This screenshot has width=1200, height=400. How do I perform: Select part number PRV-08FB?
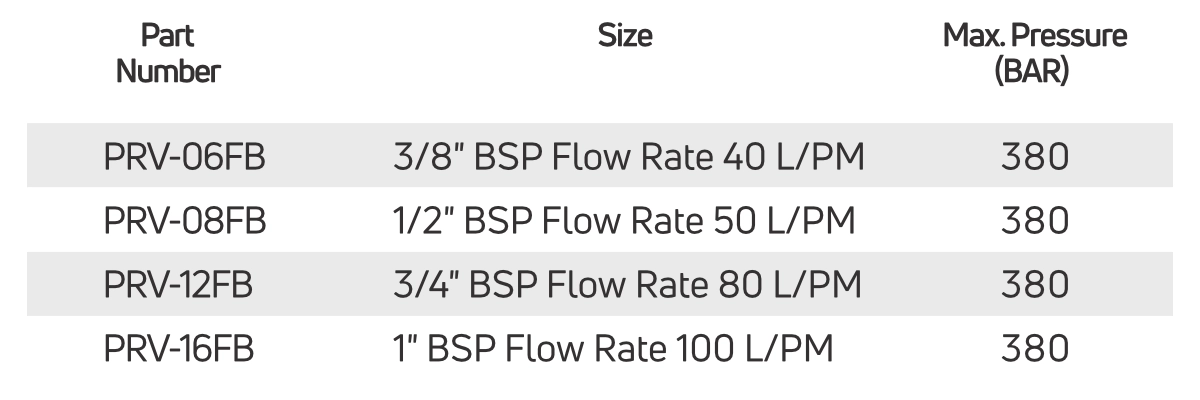[185, 221]
